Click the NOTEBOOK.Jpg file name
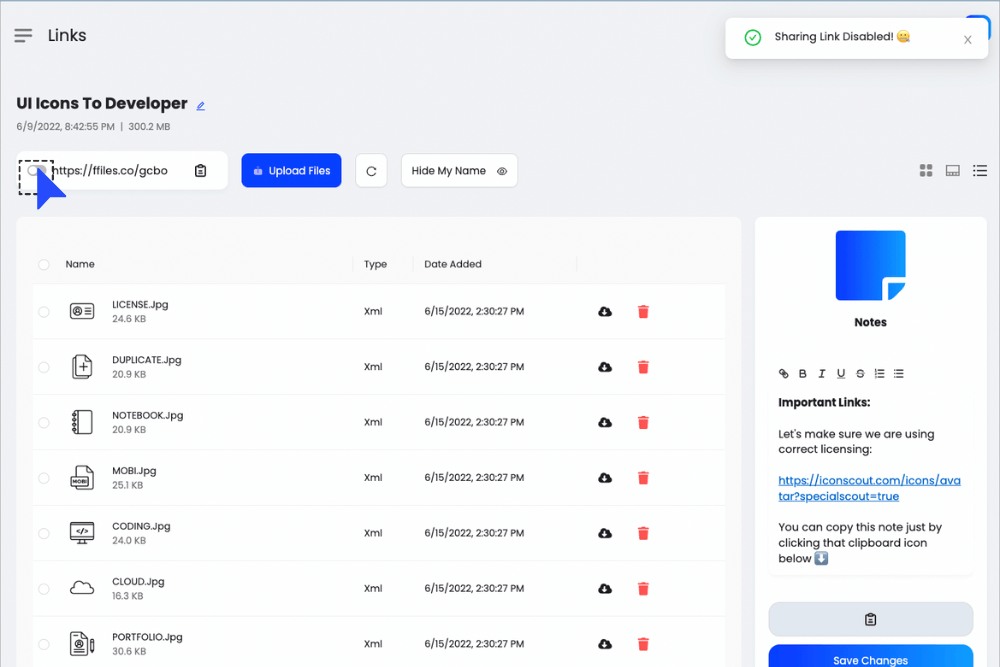 147,415
